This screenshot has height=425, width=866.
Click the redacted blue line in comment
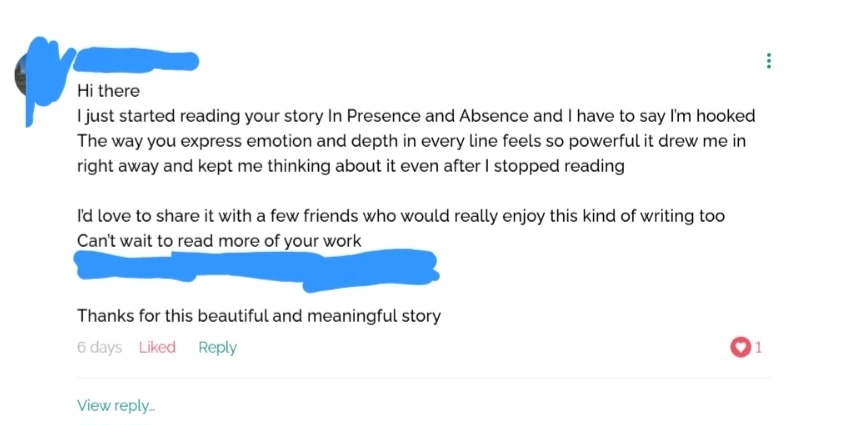(x=257, y=266)
